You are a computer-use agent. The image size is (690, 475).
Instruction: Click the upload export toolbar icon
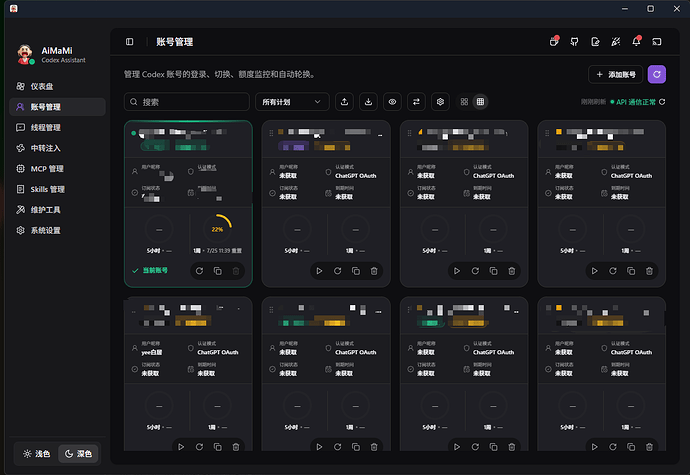click(x=345, y=102)
